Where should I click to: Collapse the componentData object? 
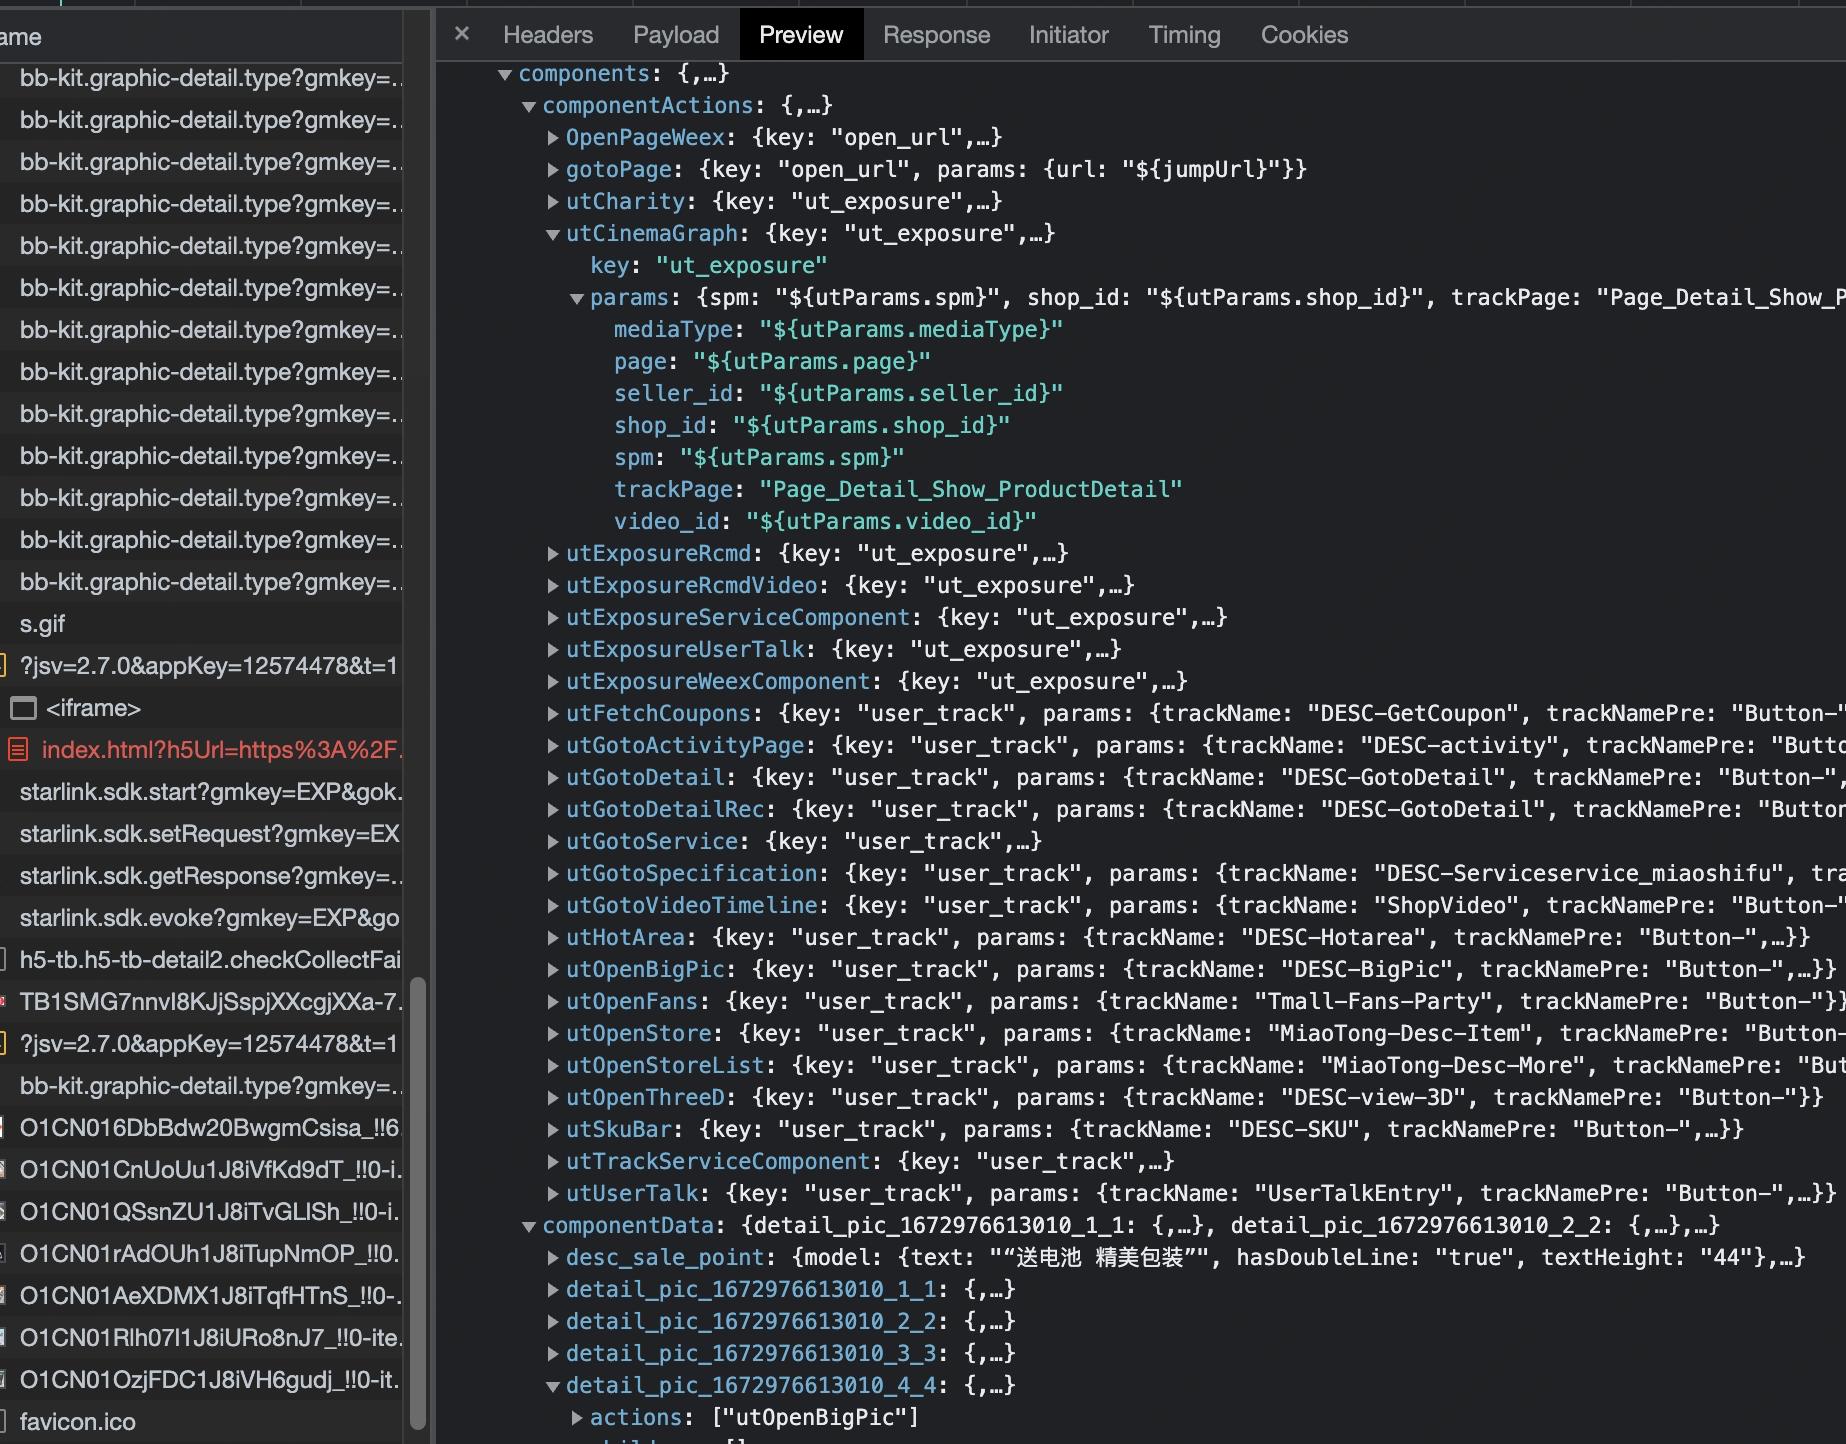point(529,1226)
